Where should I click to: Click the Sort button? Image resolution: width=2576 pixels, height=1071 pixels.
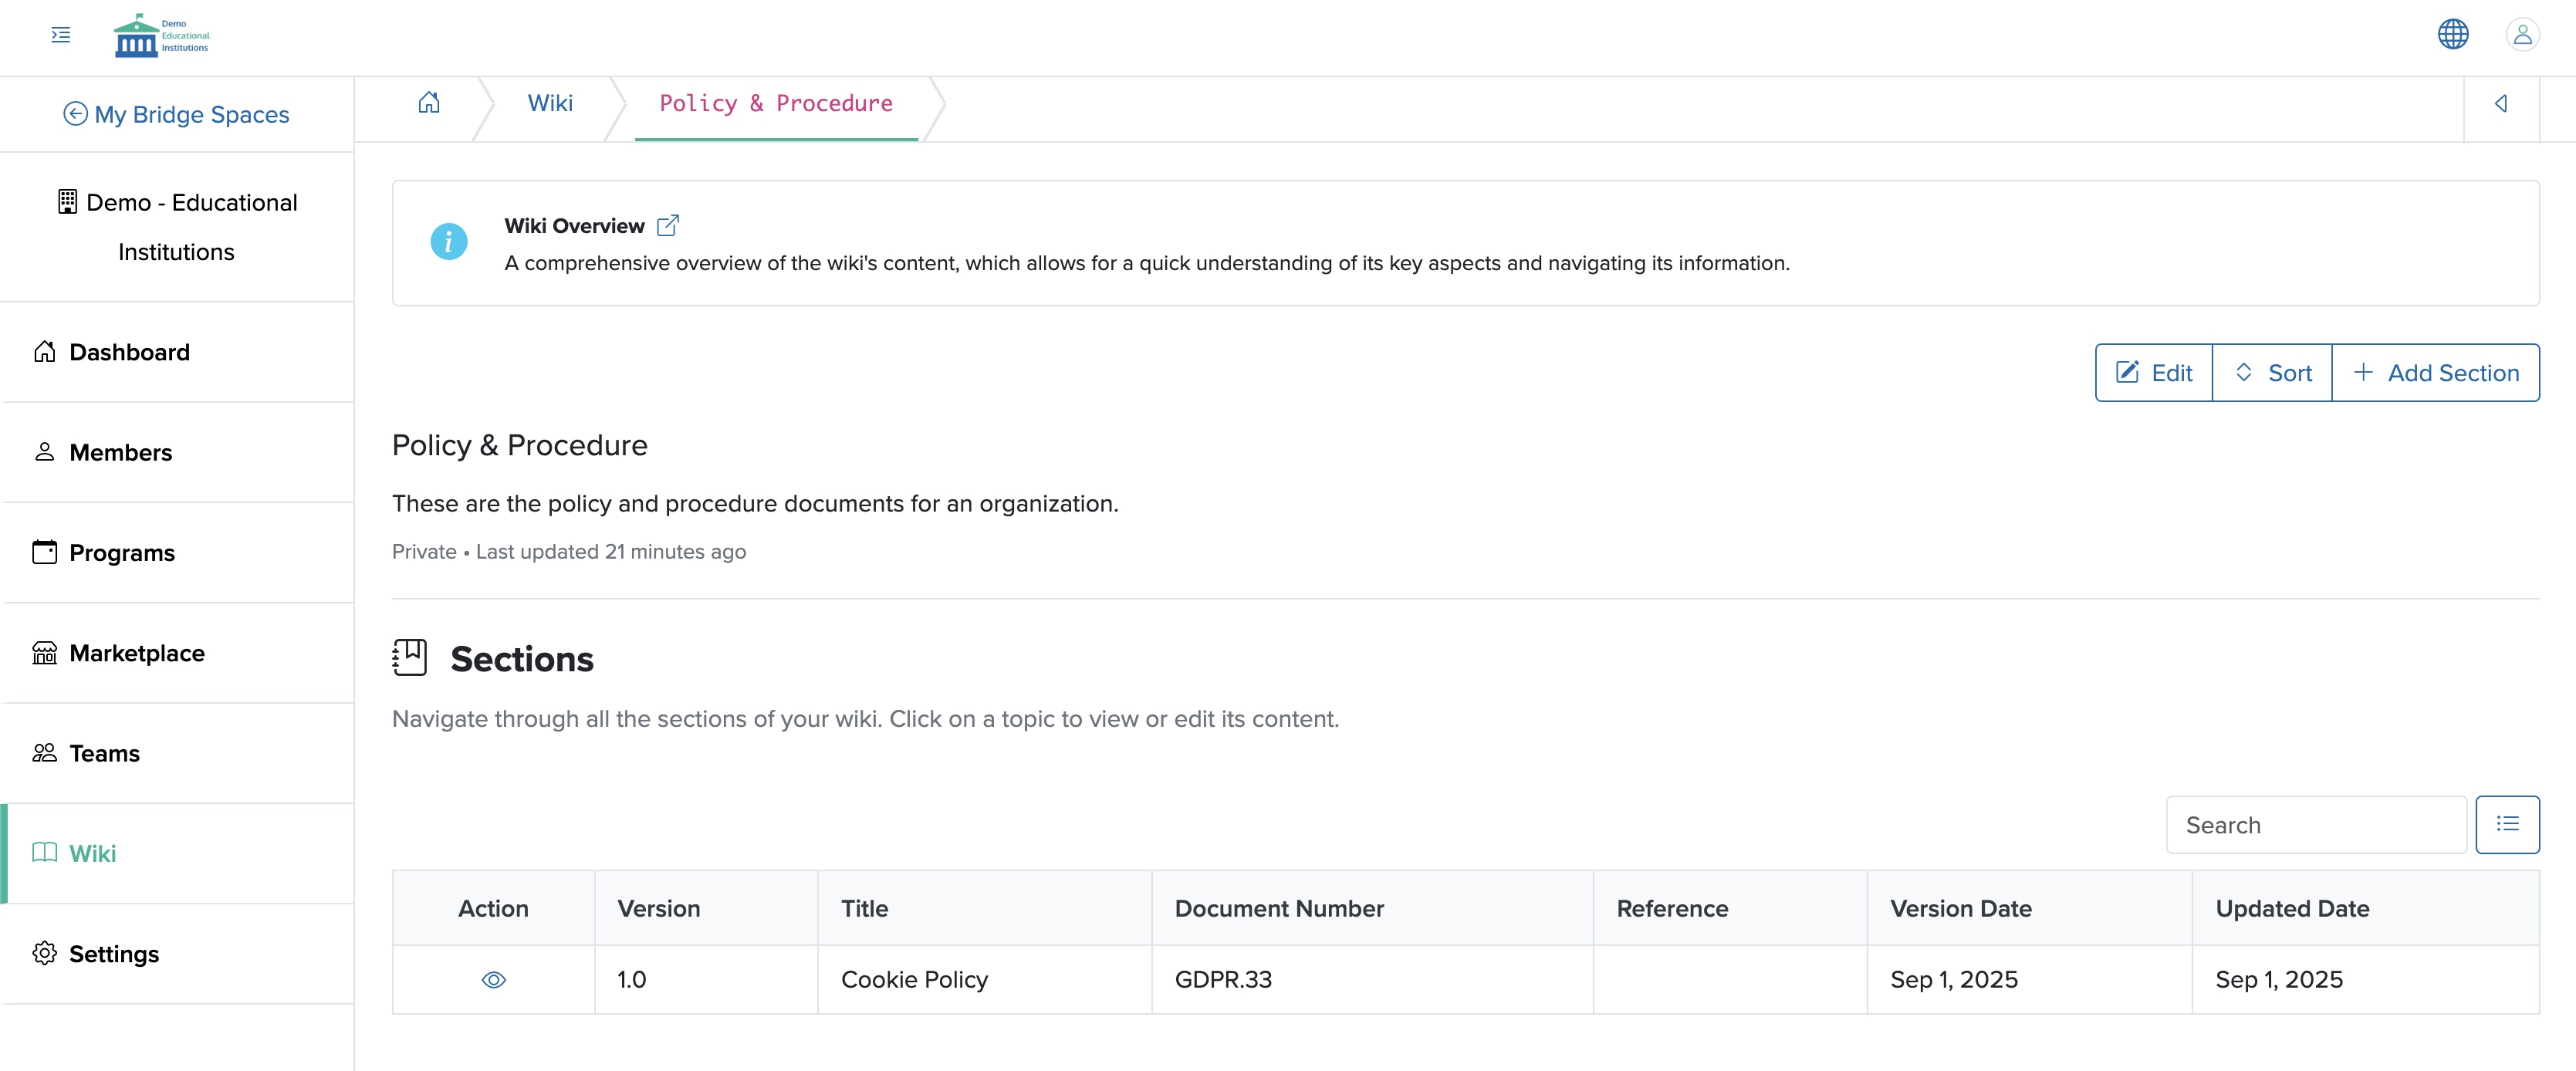[2272, 373]
